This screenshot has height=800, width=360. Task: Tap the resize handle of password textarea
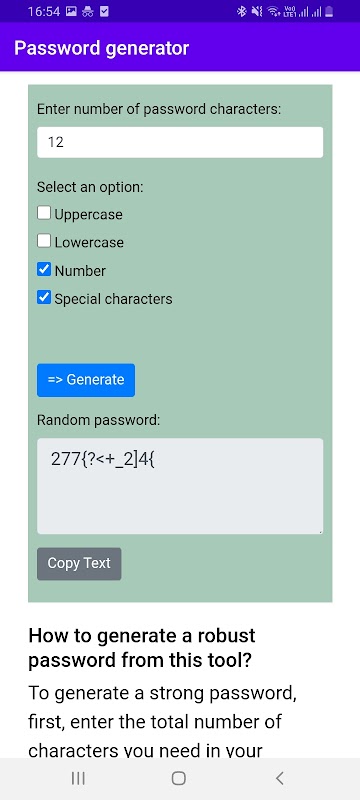320,531
